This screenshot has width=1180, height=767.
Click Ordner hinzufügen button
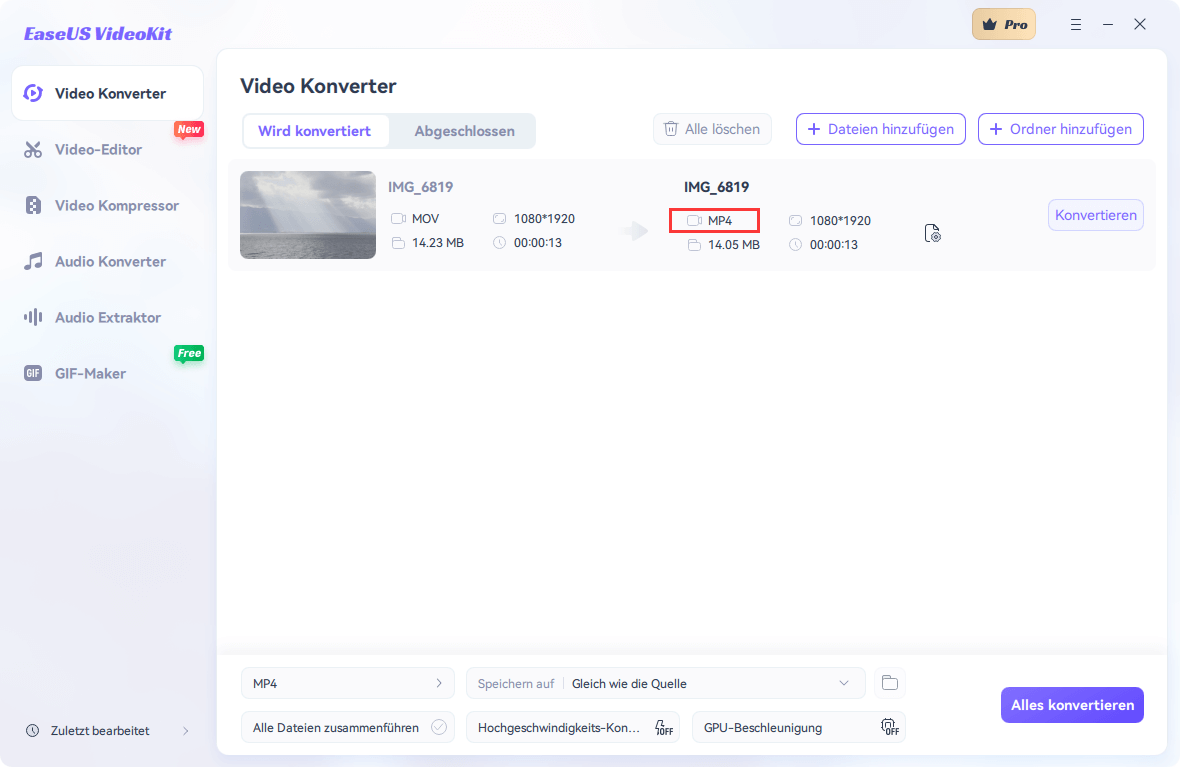tap(1060, 129)
